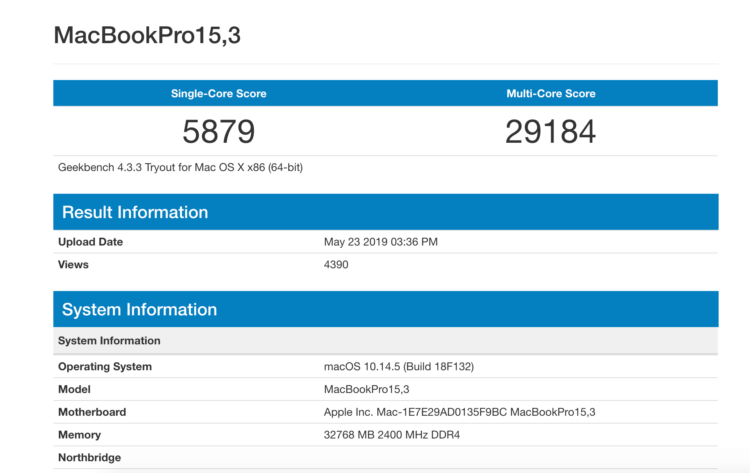The height and width of the screenshot is (473, 750).
Task: Select the gray System Information subheader row
Action: pyautogui.click(x=386, y=341)
